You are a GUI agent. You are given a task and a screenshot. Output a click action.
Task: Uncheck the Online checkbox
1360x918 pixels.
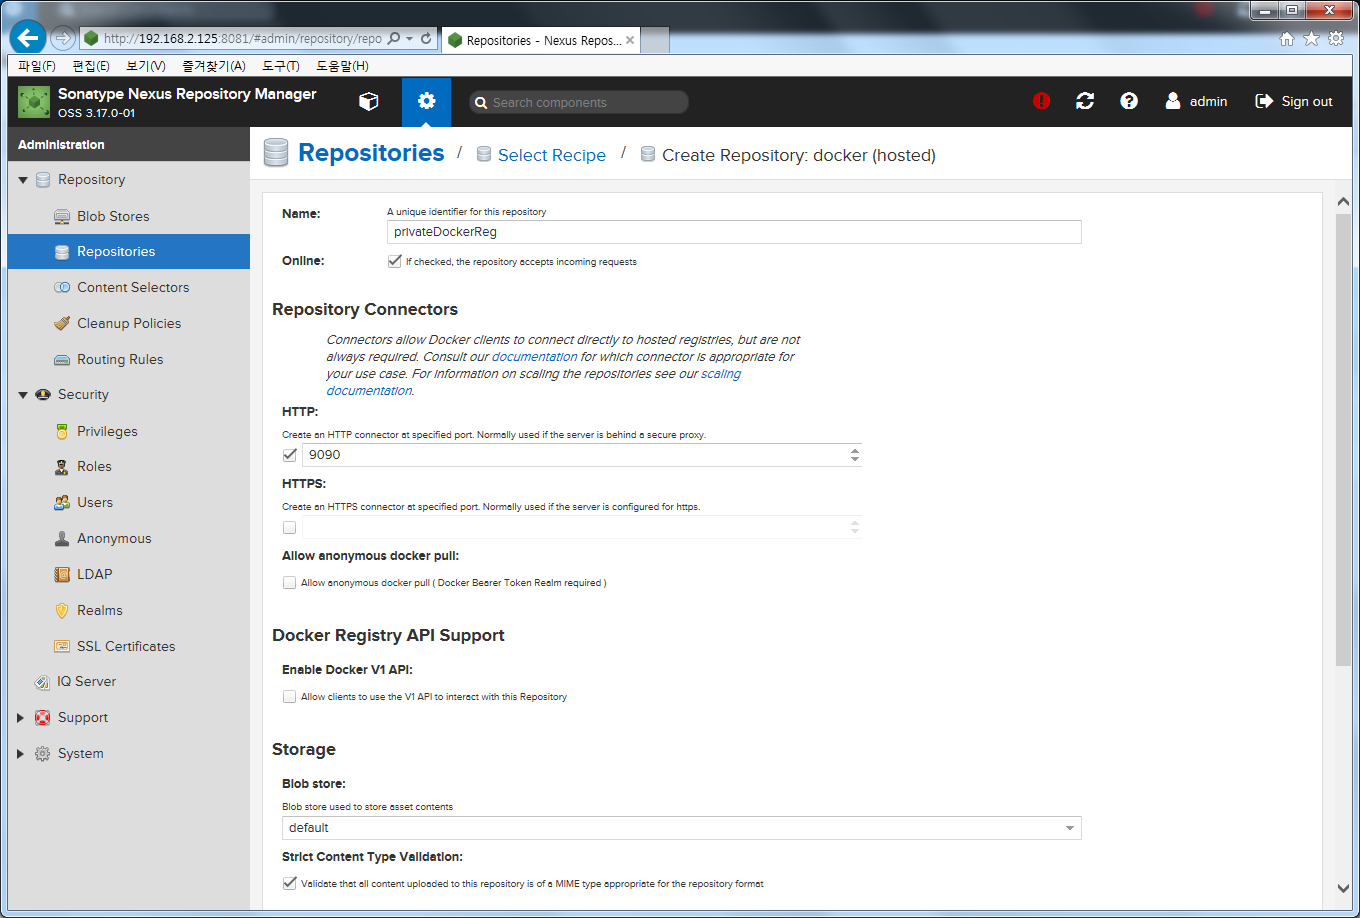coord(394,262)
